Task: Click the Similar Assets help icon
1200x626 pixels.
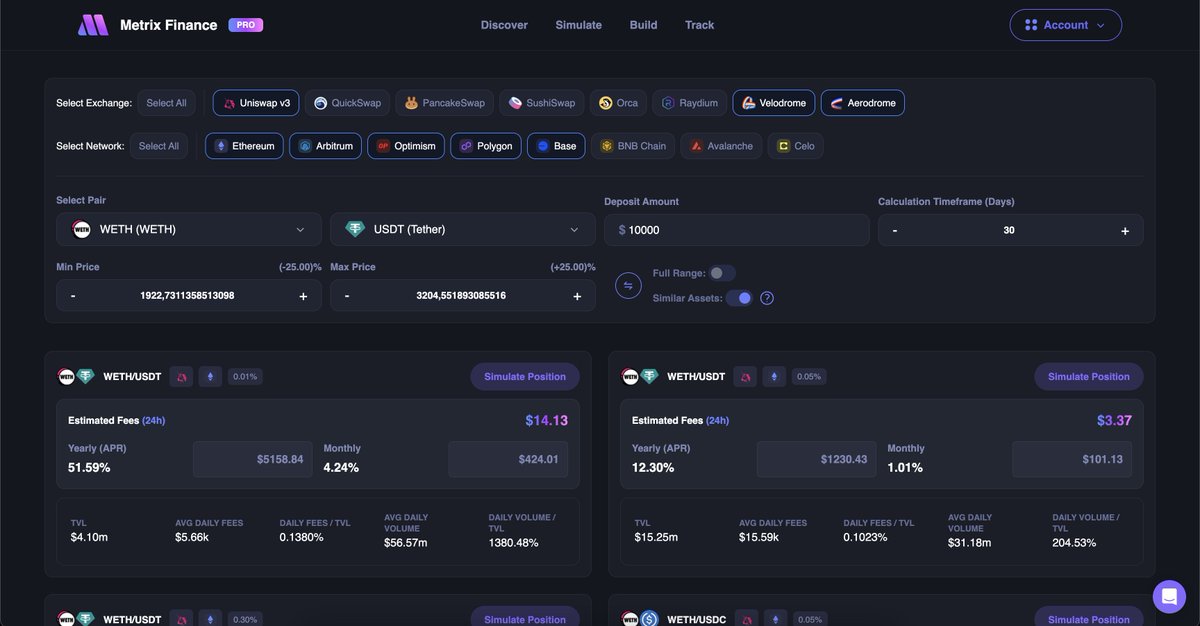Action: click(x=767, y=298)
